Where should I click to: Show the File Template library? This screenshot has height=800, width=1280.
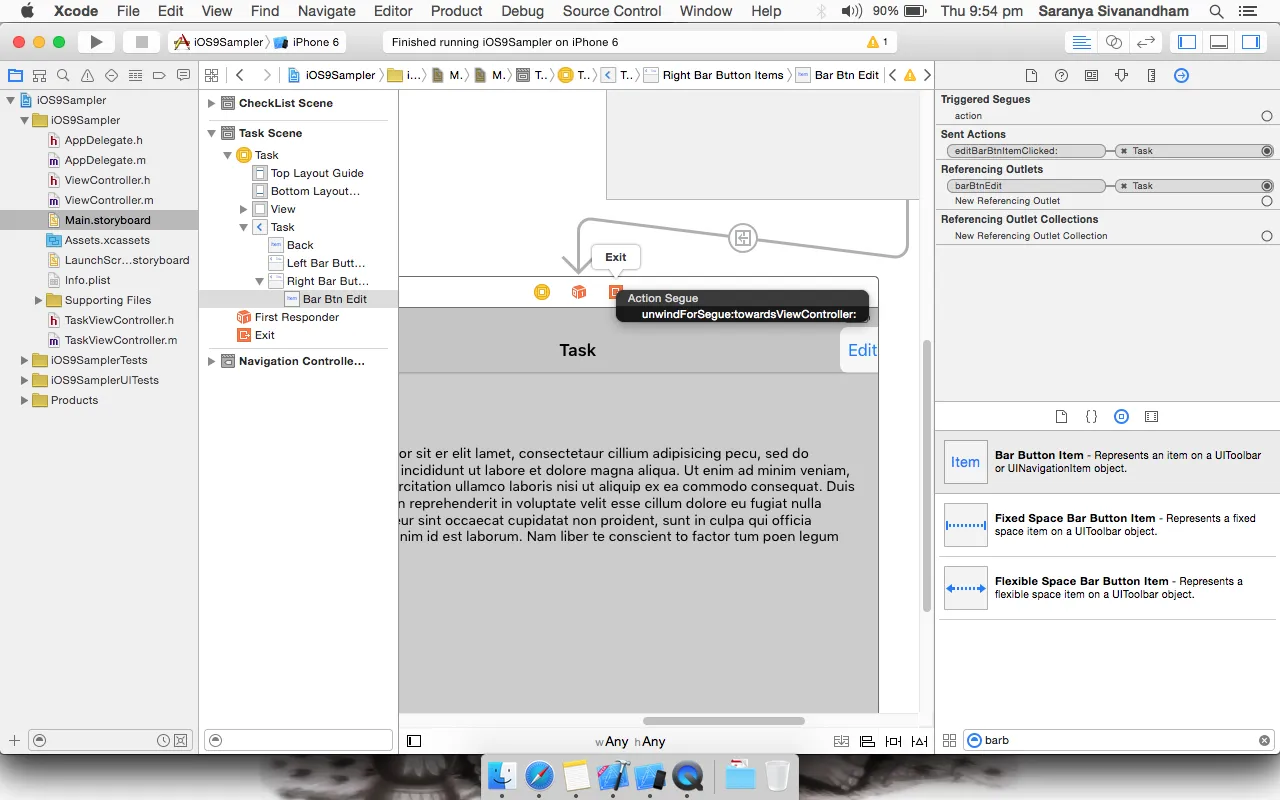click(x=1062, y=416)
